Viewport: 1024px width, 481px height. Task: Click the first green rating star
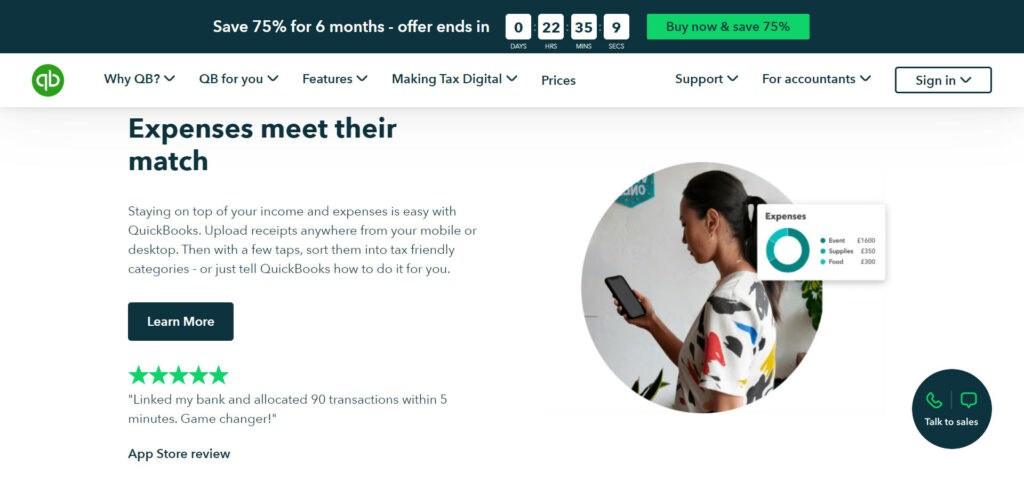(138, 375)
